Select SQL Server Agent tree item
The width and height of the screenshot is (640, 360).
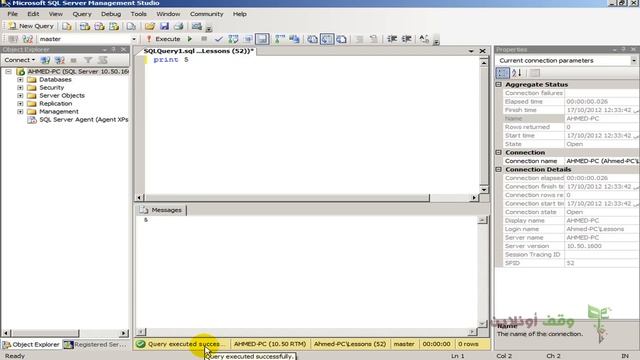78,120
